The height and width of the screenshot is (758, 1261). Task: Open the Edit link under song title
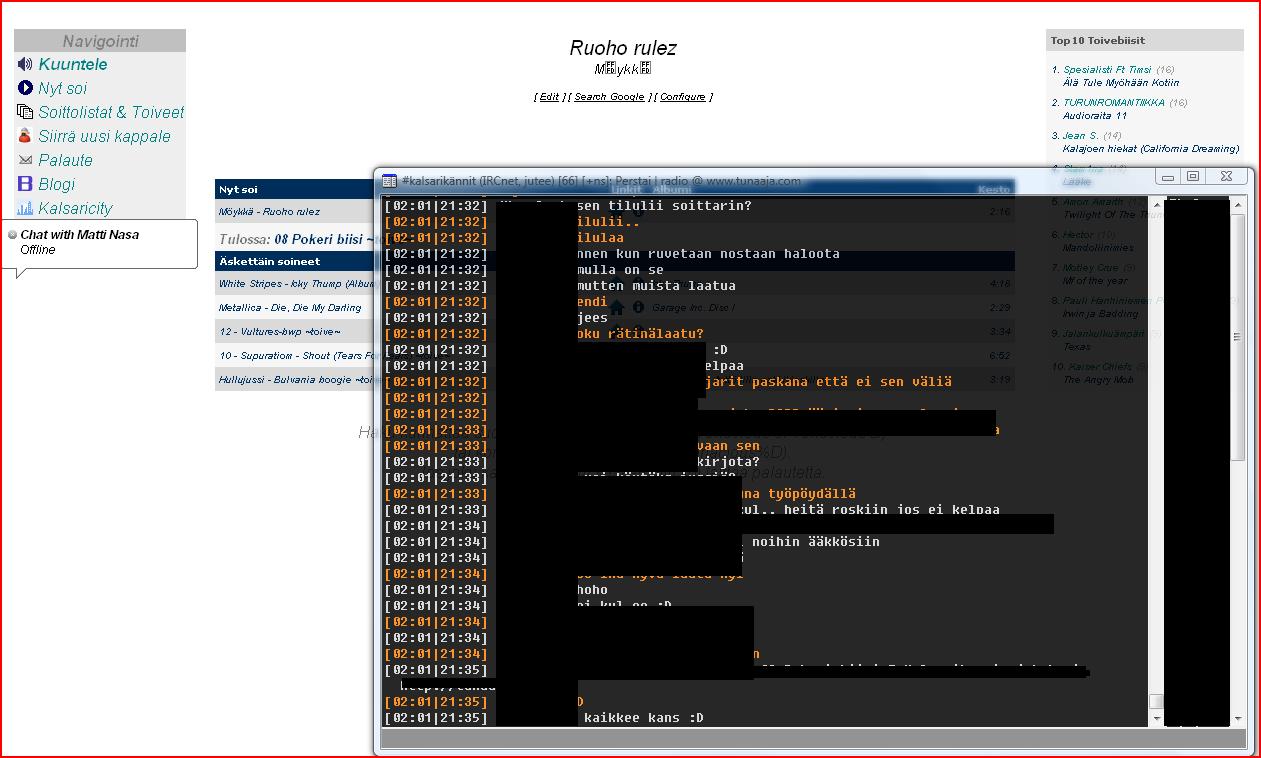(549, 97)
